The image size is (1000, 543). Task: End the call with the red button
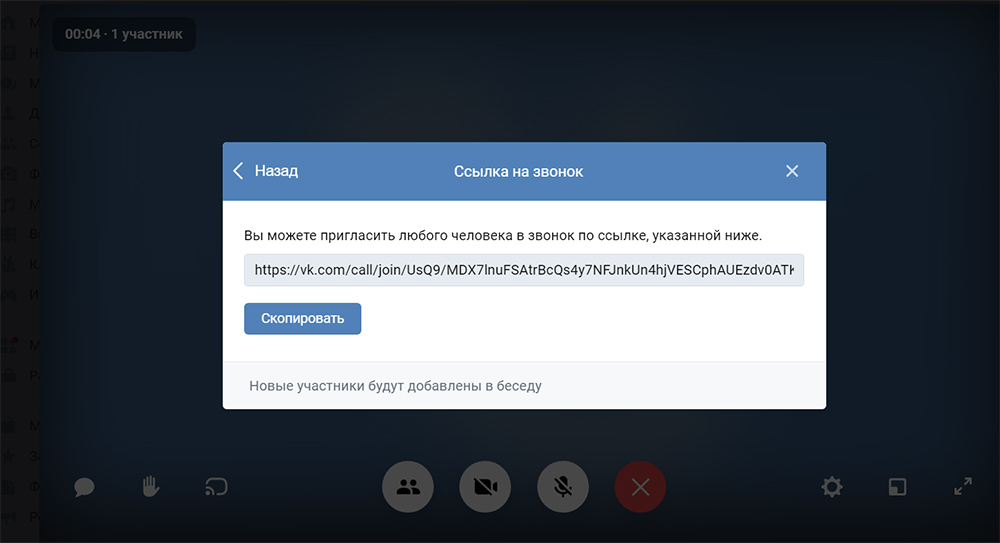click(640, 487)
